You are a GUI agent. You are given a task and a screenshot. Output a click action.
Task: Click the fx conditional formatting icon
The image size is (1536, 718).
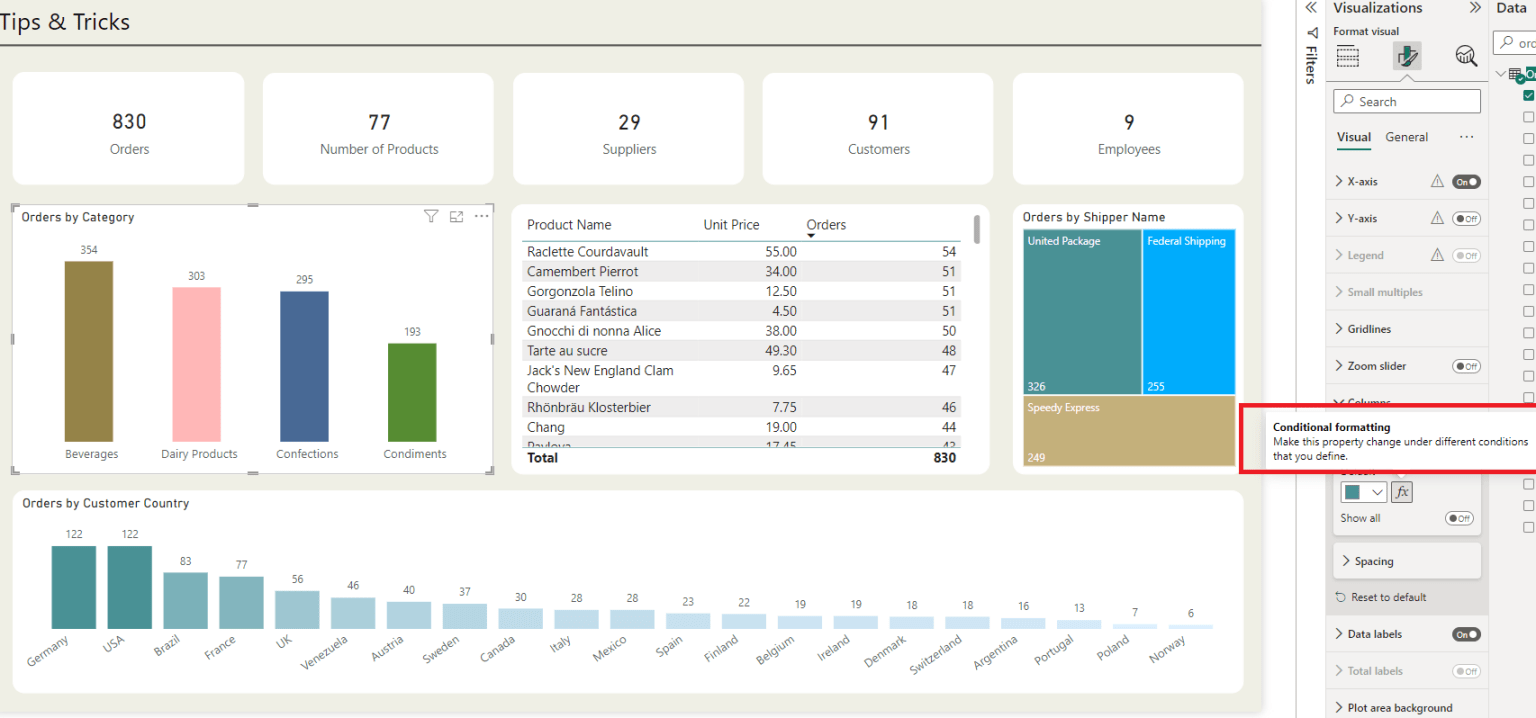click(x=1401, y=491)
